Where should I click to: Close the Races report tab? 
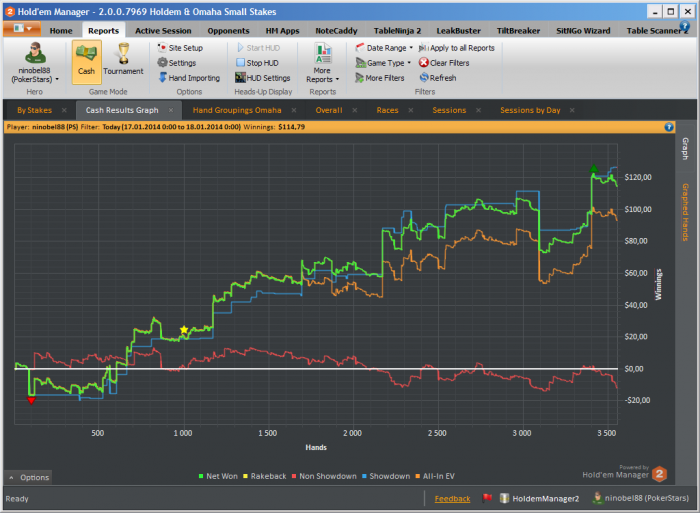coord(411,110)
